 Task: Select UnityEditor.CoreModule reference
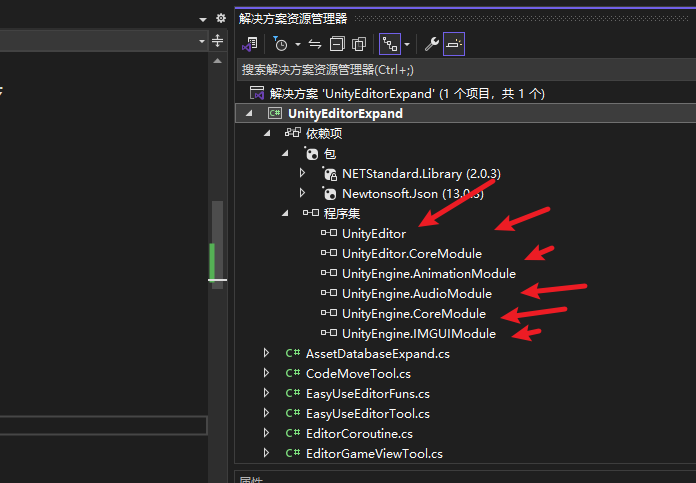click(x=412, y=253)
